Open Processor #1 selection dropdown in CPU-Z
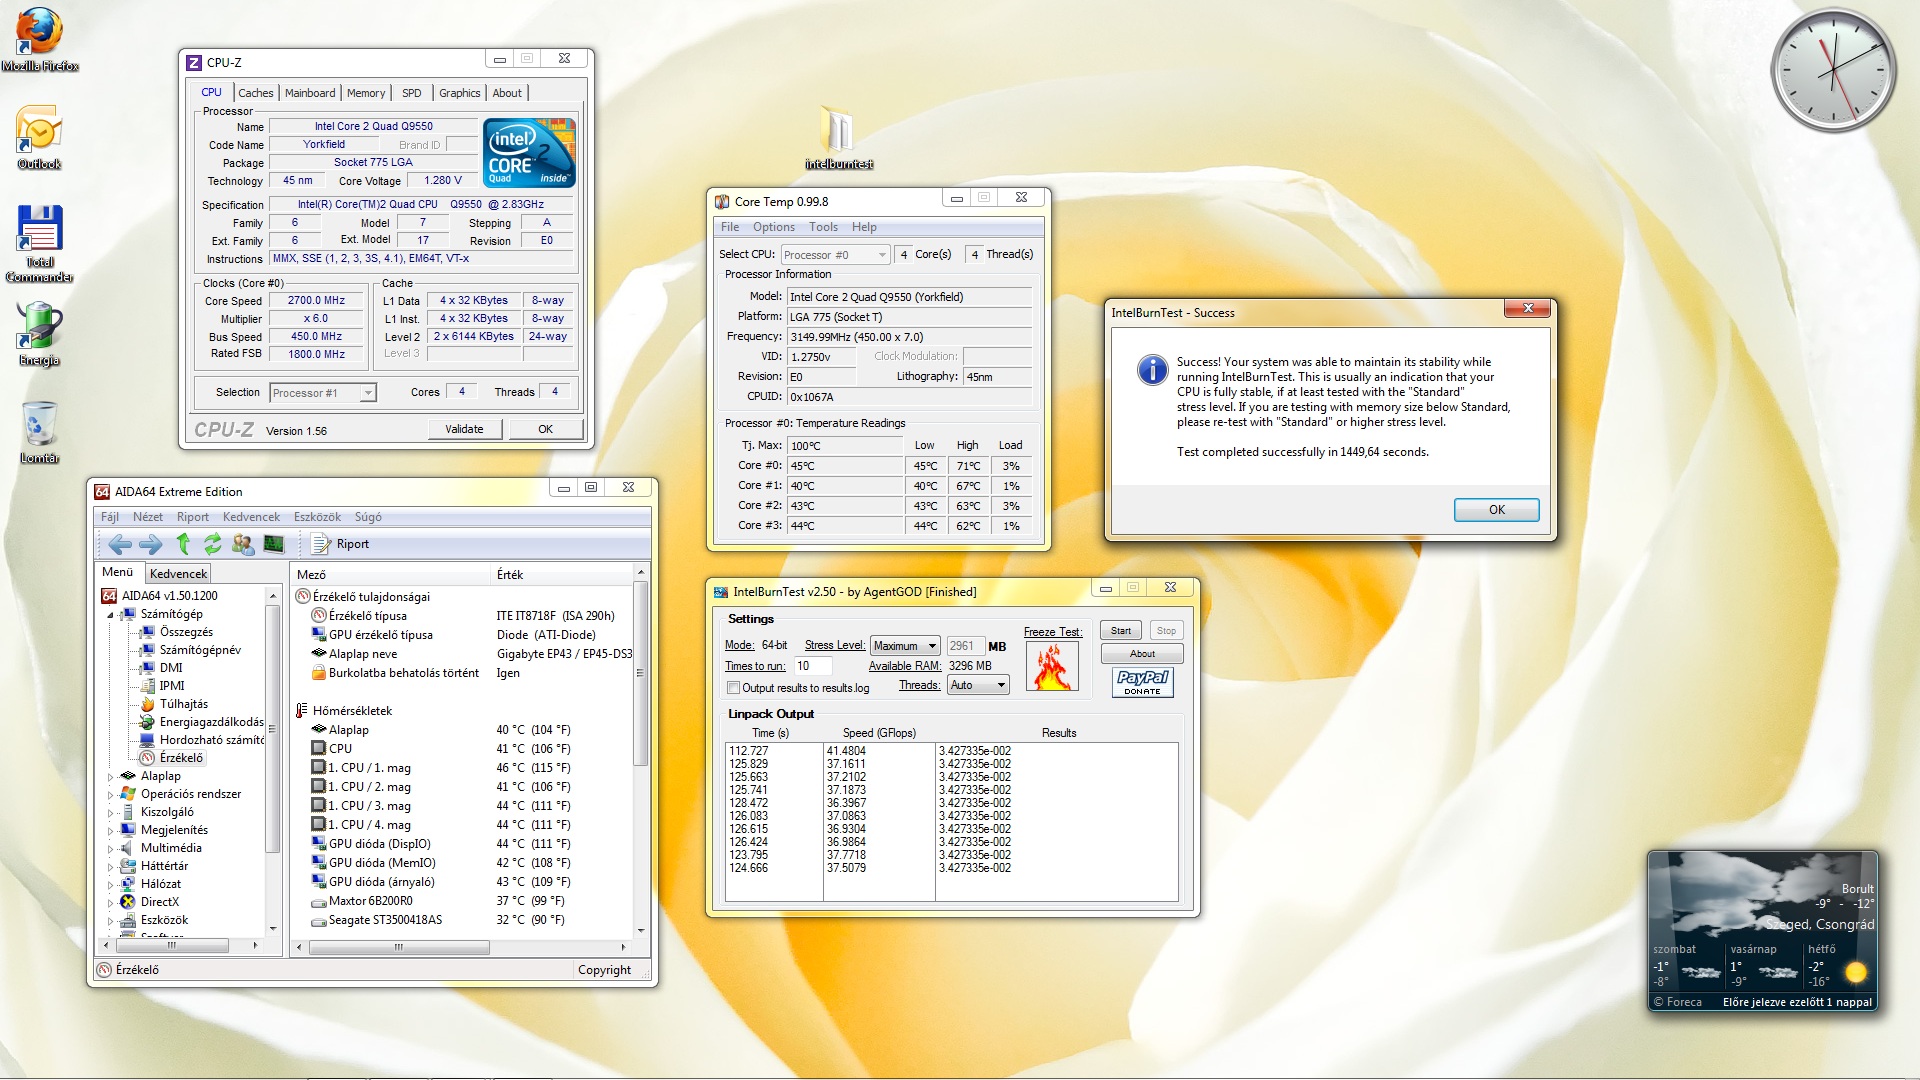Screen dimensions: 1920x1080 [323, 393]
